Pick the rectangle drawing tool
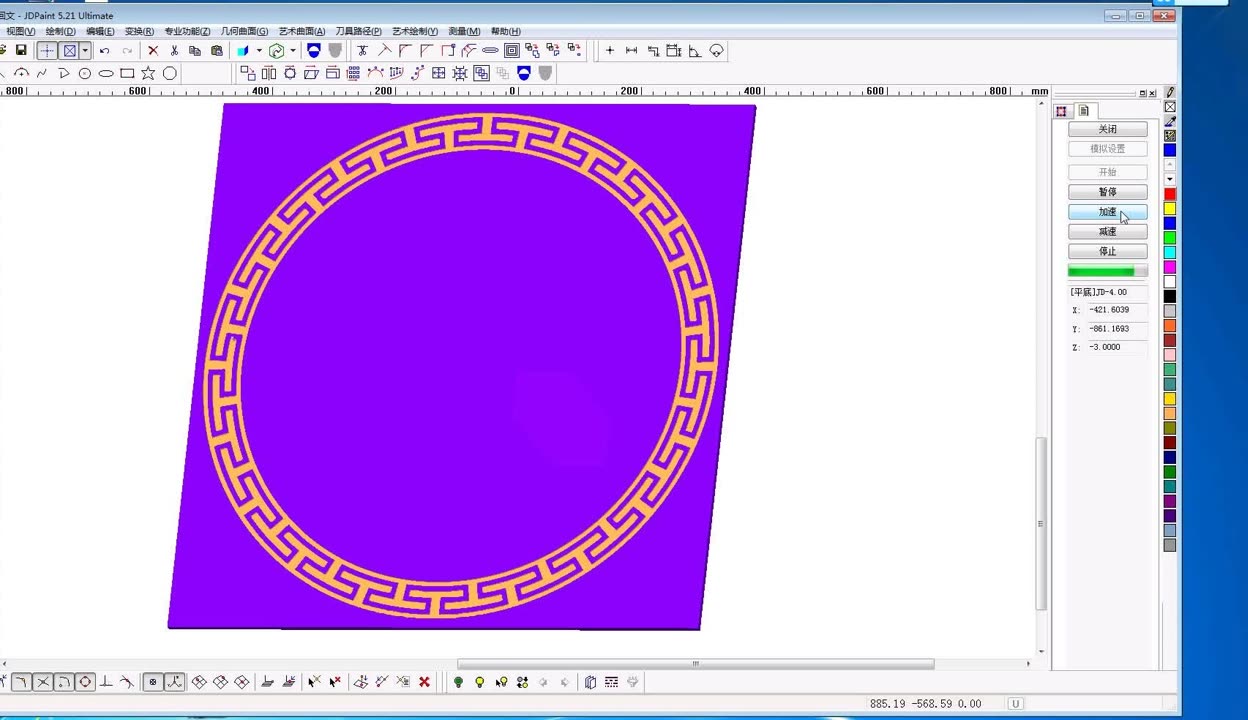This screenshot has width=1248, height=720. [x=127, y=73]
